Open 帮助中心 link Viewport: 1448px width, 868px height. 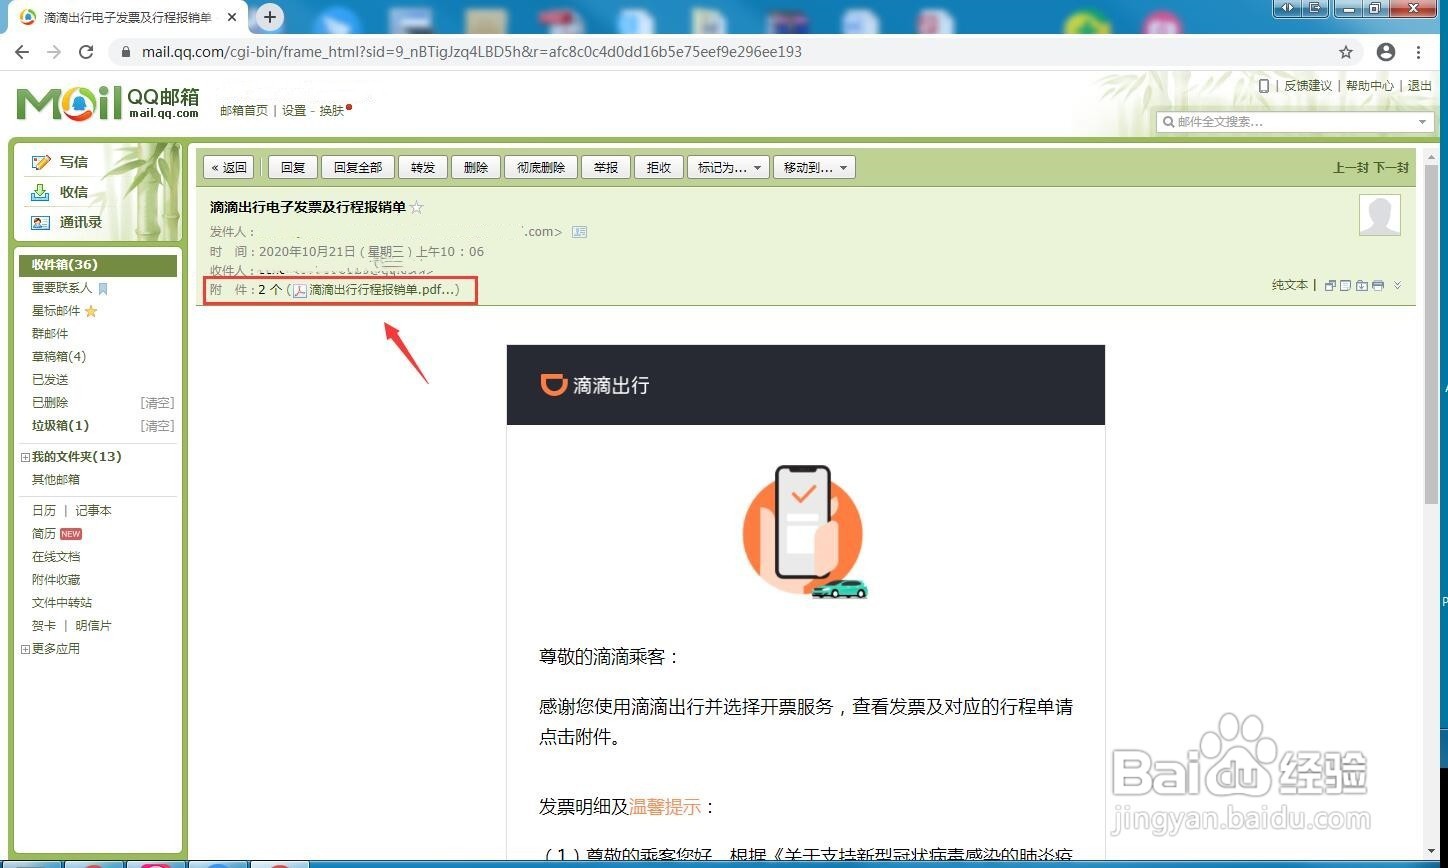point(1370,86)
